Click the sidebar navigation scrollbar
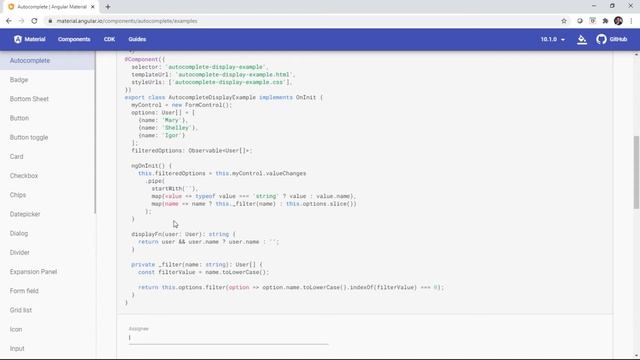 [x=96, y=132]
